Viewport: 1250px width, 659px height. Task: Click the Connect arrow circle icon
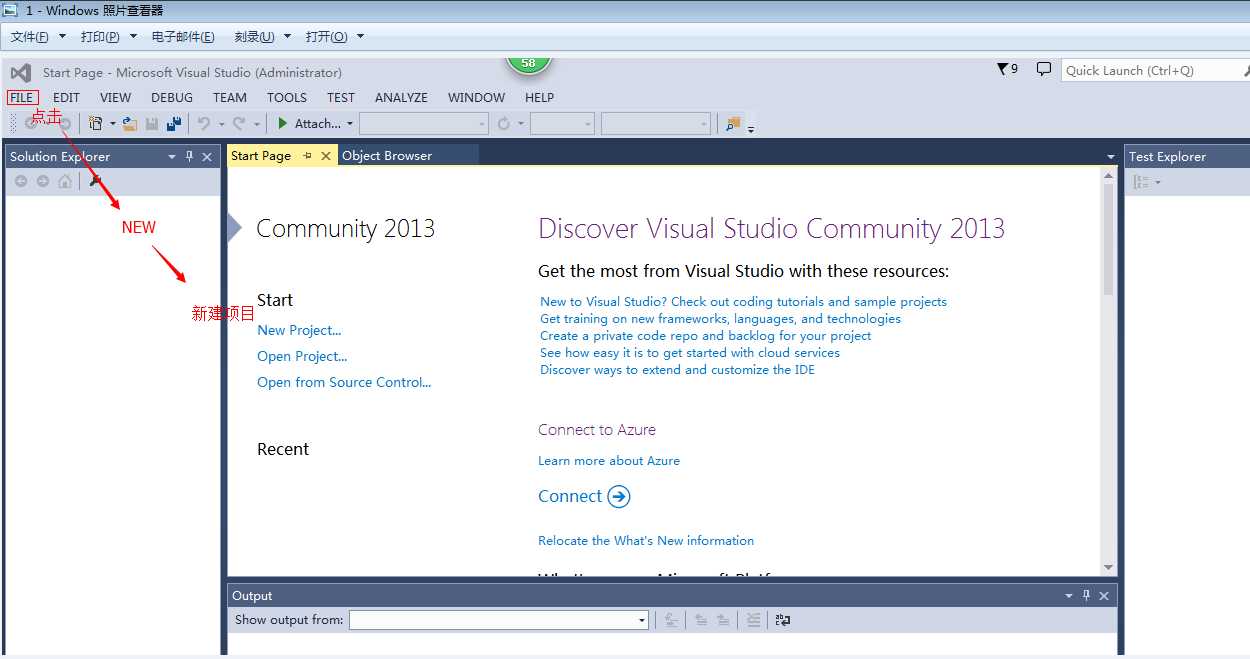point(619,496)
